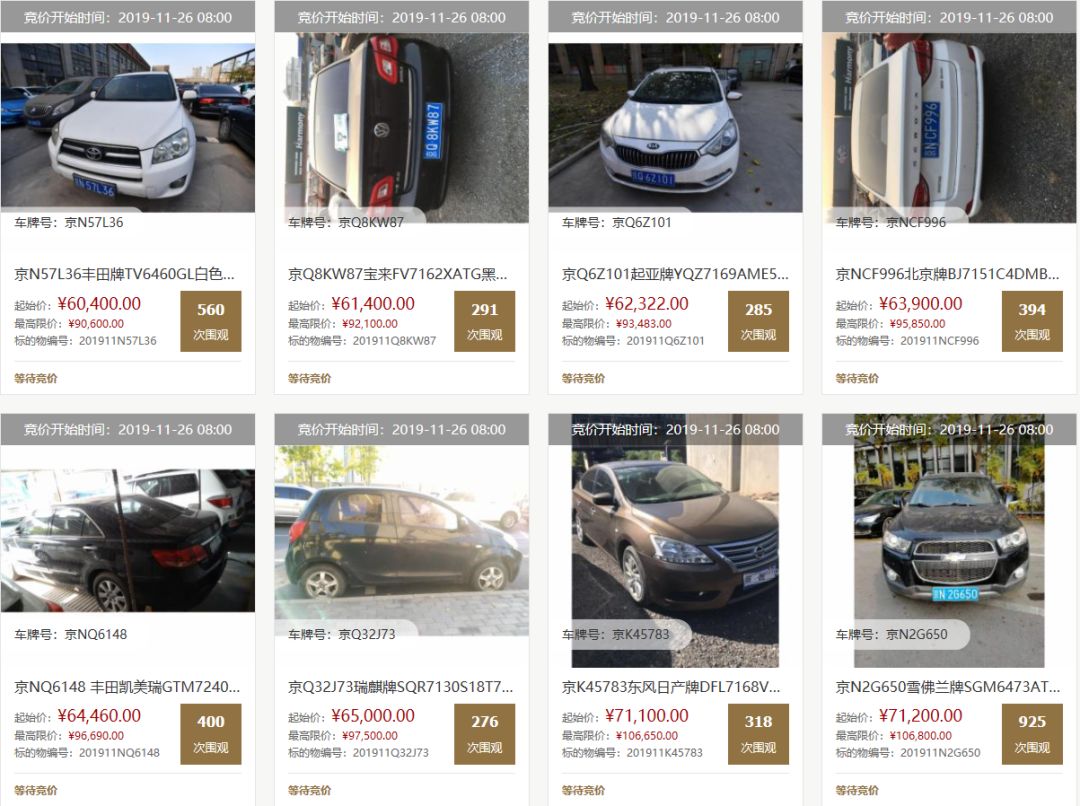Open listing title 京NQ6148 丰田凯美瑞GTM7240
This screenshot has width=1080, height=806.
[x=127, y=687]
